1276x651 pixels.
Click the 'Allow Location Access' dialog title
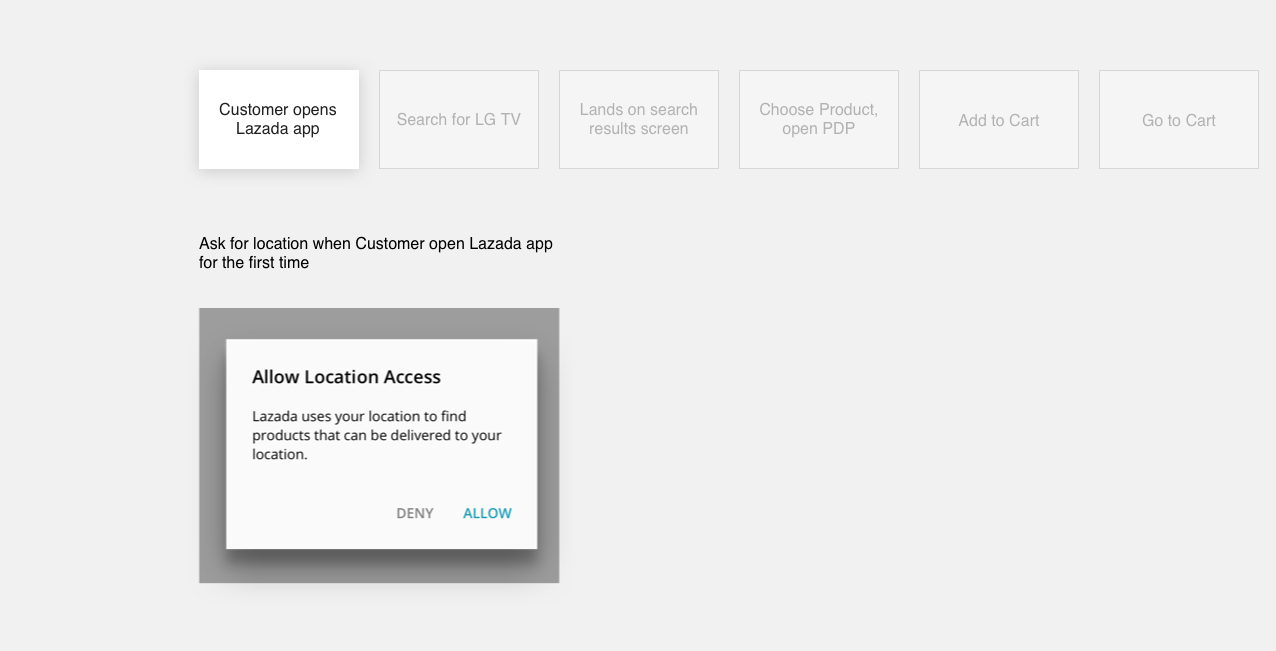pyautogui.click(x=346, y=377)
